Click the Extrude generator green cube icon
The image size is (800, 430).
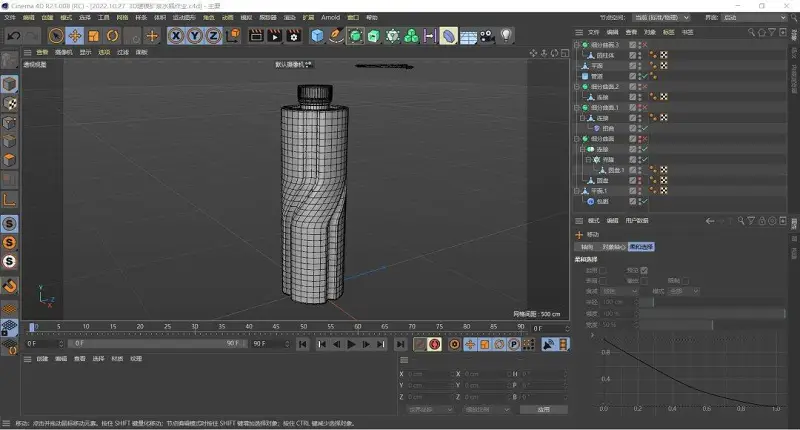(x=374, y=36)
